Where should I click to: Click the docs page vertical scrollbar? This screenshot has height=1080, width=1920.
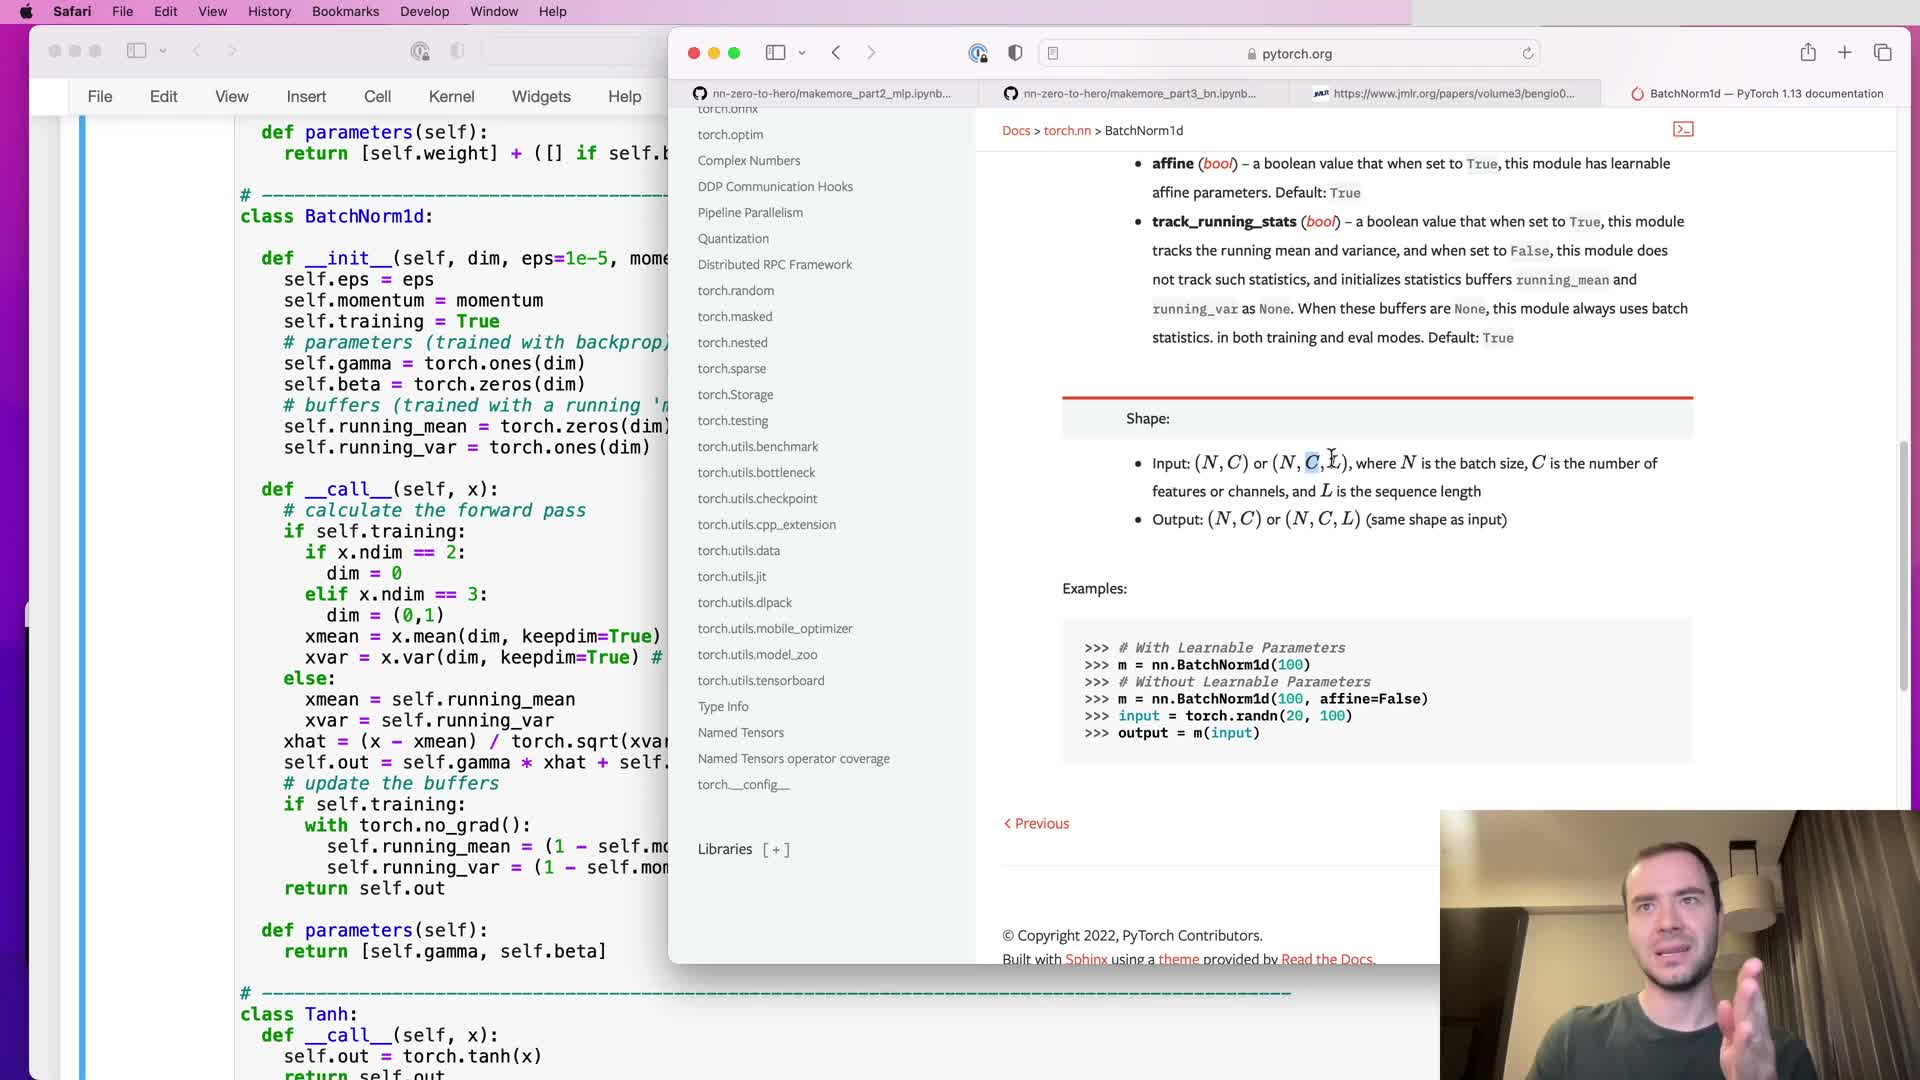[x=1903, y=565]
